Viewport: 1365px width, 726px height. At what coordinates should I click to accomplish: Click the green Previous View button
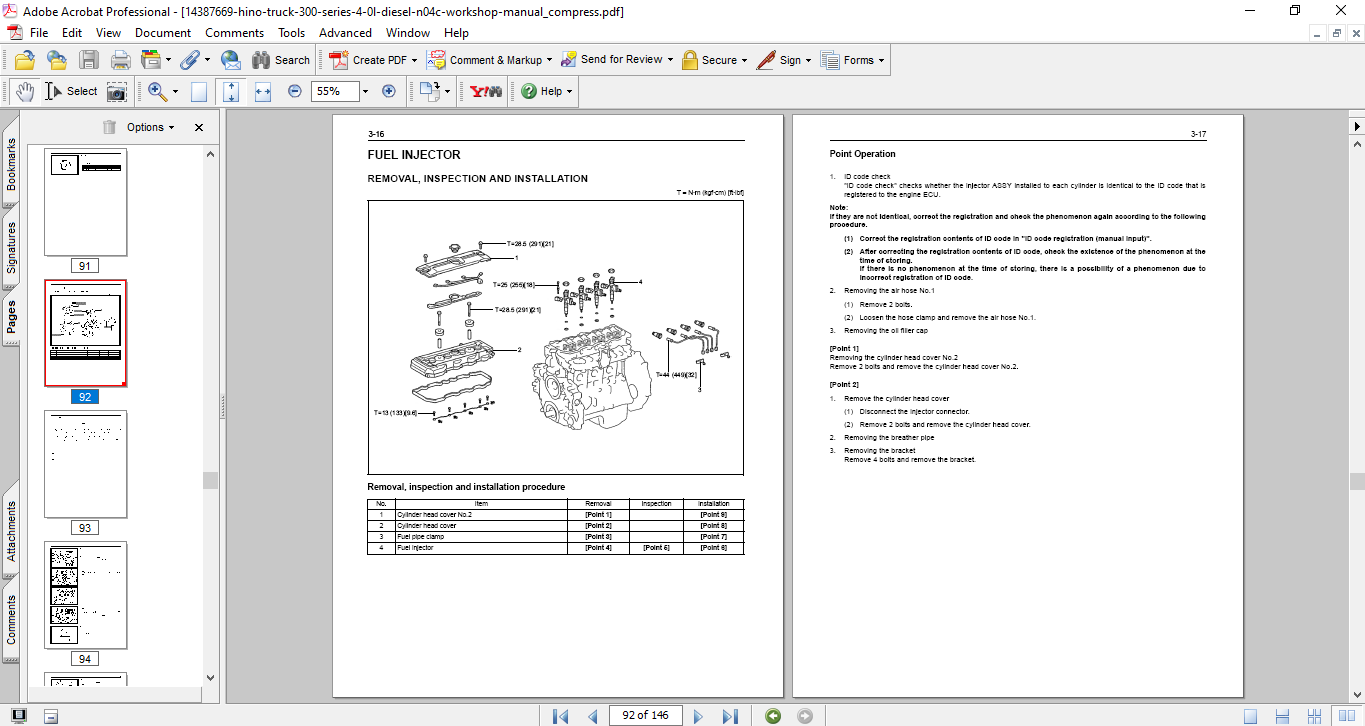pos(773,716)
